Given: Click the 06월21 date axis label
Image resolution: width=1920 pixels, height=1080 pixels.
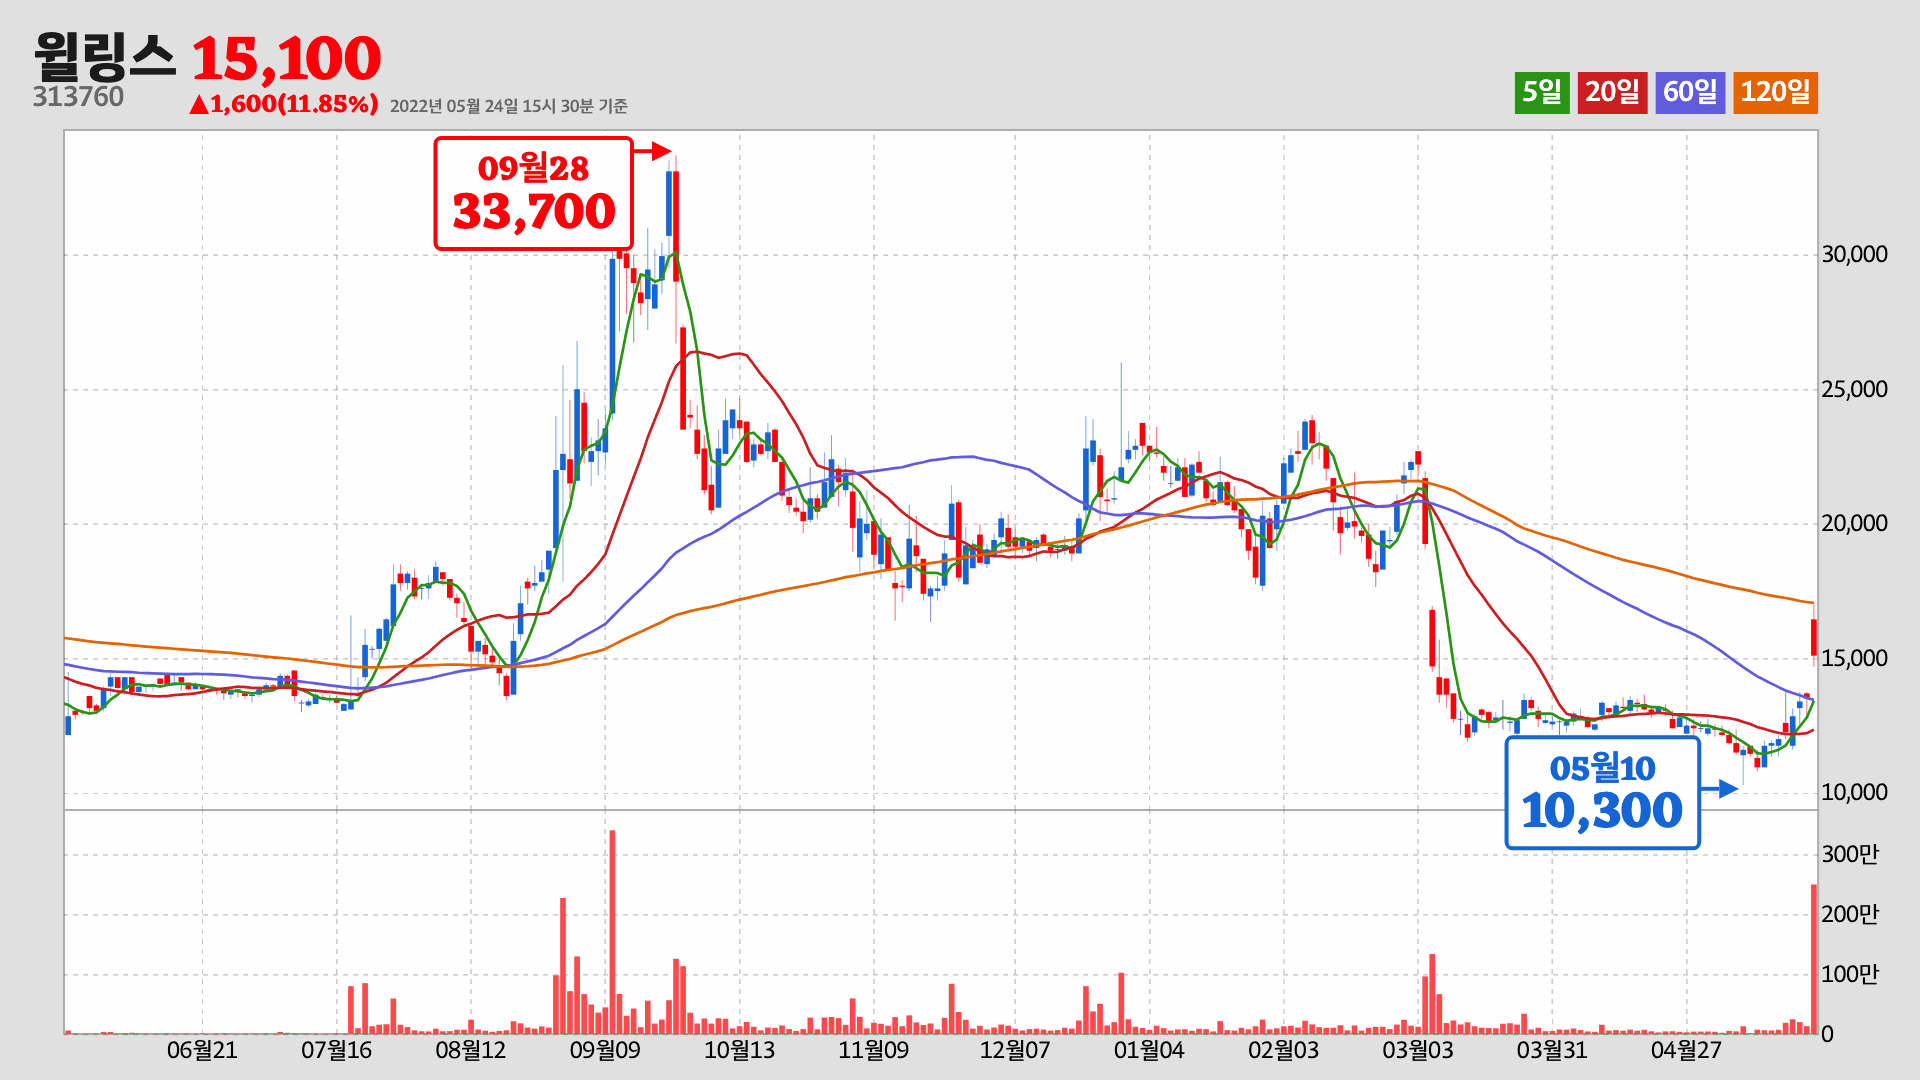Looking at the screenshot, I should (x=202, y=1050).
